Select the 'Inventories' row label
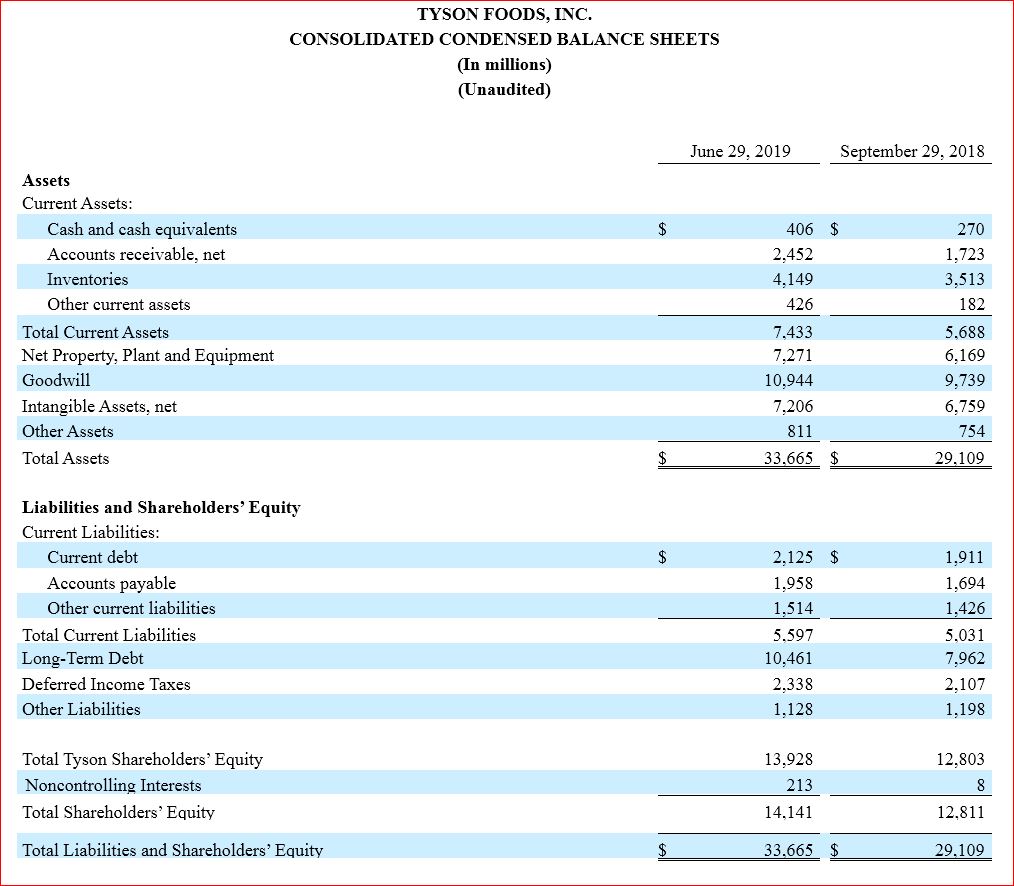 [x=87, y=279]
